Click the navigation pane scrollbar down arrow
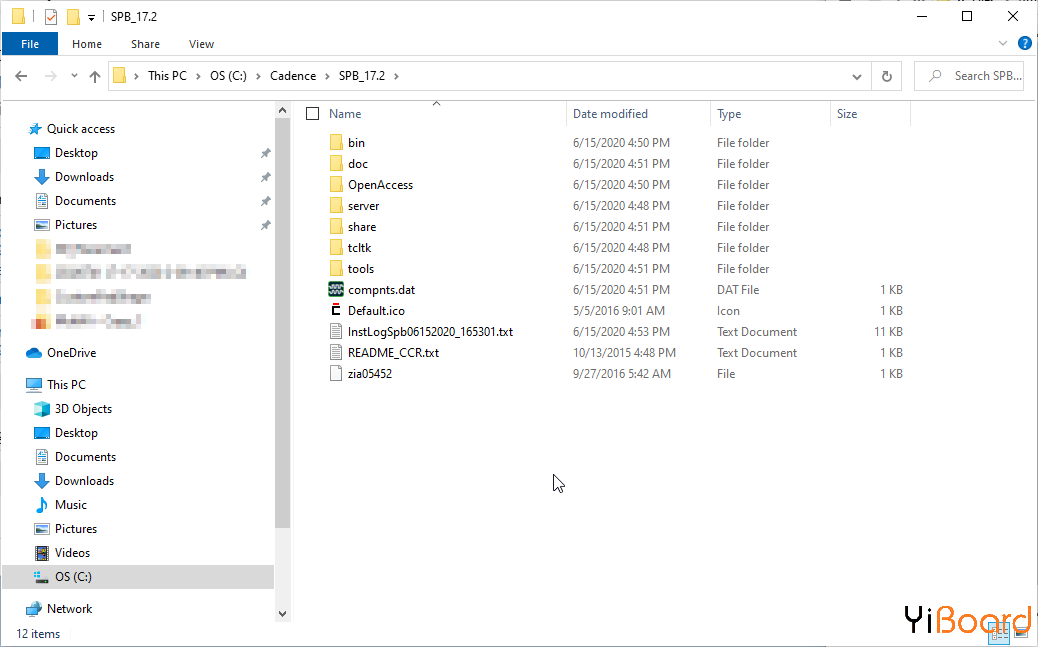Screen dimensions: 1038x647 283,614
